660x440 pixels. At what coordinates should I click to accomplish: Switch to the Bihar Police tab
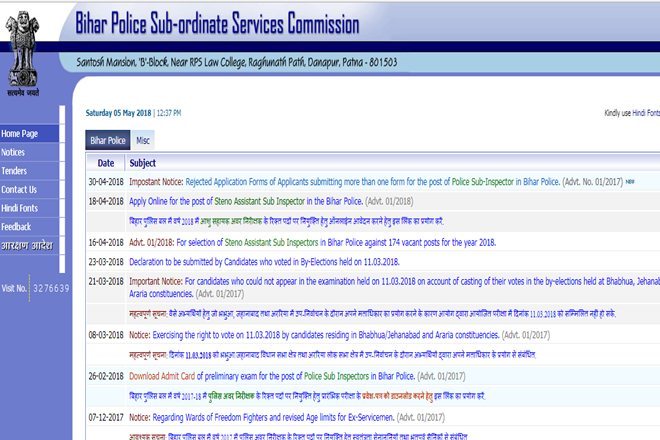click(108, 140)
